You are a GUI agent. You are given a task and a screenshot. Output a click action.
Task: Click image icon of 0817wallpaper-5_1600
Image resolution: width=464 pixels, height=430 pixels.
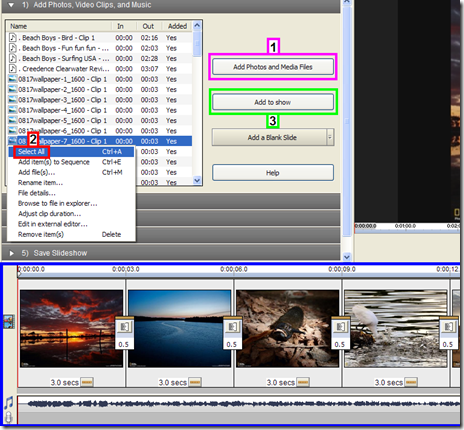pyautogui.click(x=13, y=120)
